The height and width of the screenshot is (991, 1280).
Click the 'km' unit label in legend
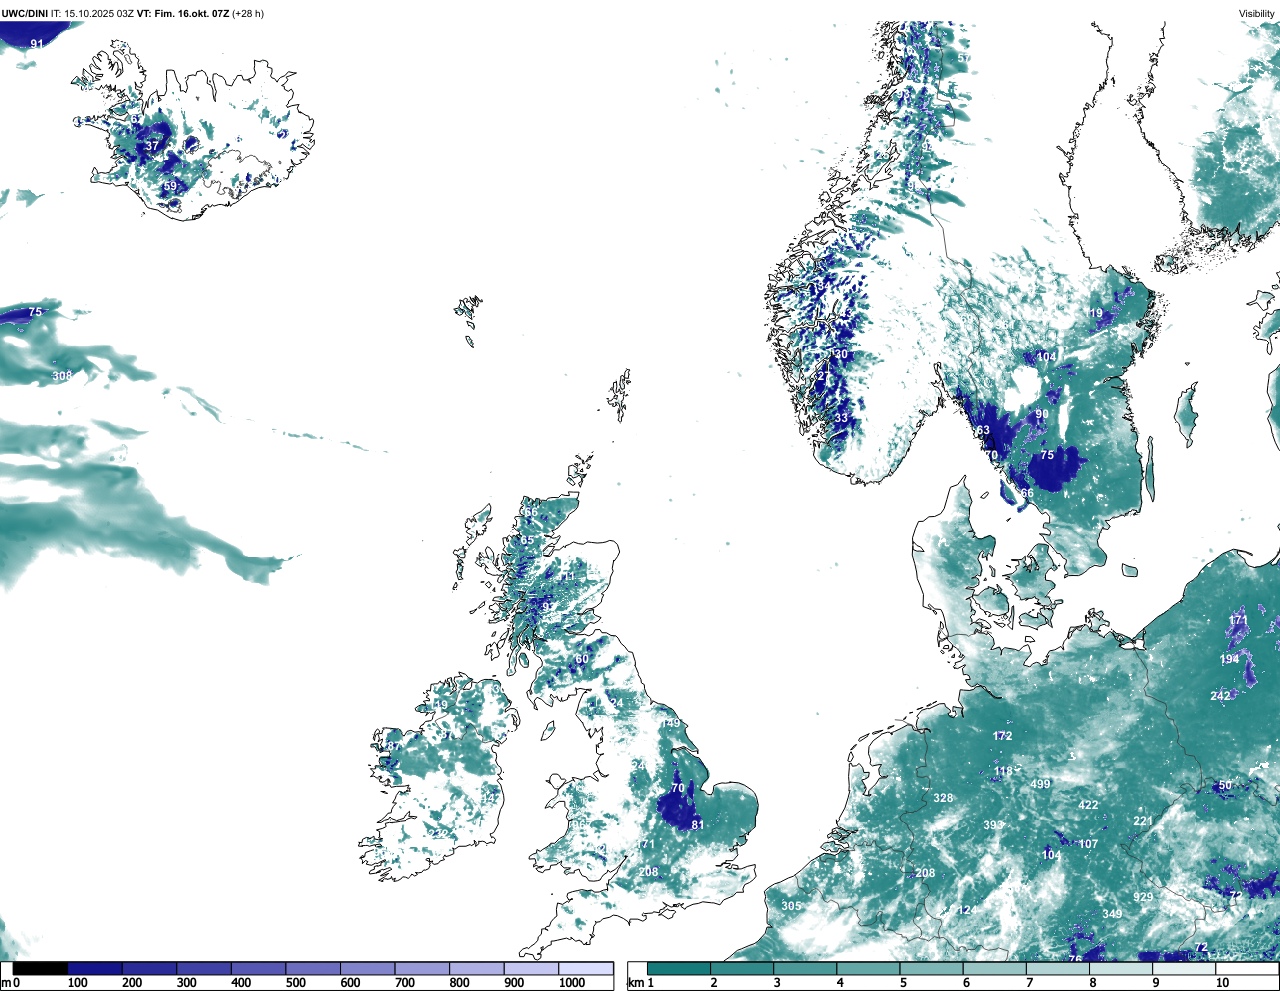click(635, 983)
